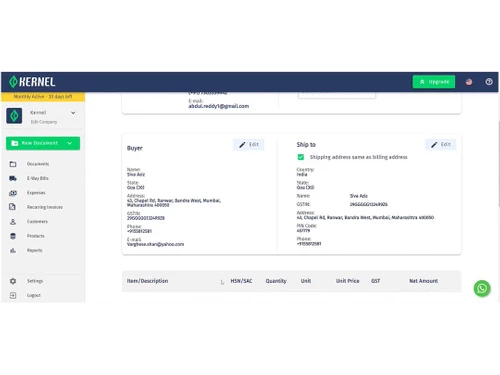Open Settings in sidebar

click(35, 281)
